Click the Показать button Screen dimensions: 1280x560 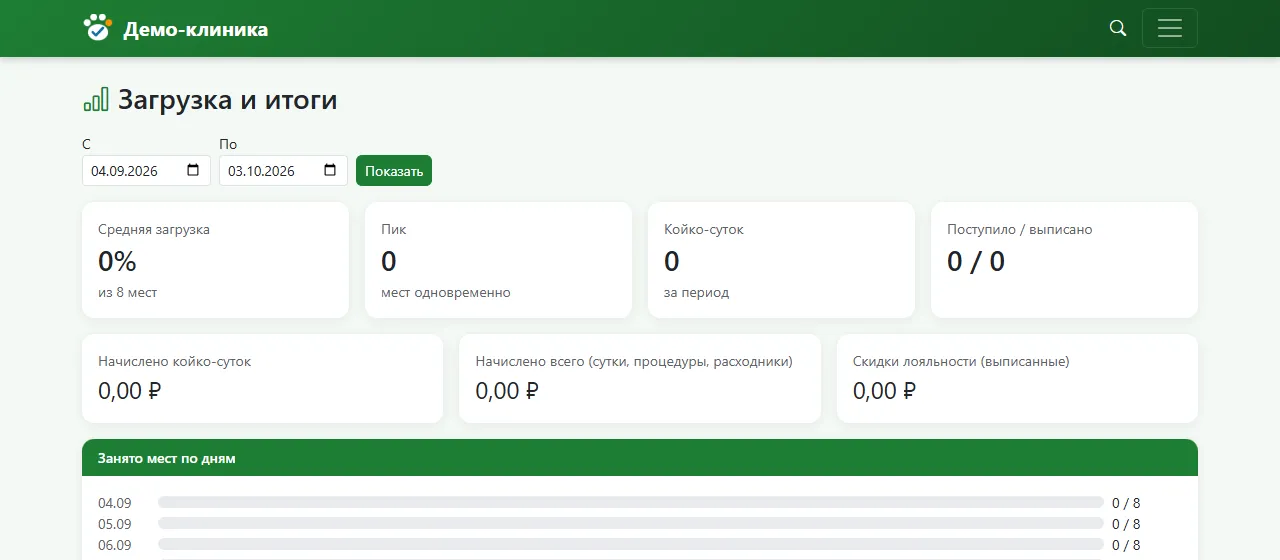point(394,170)
